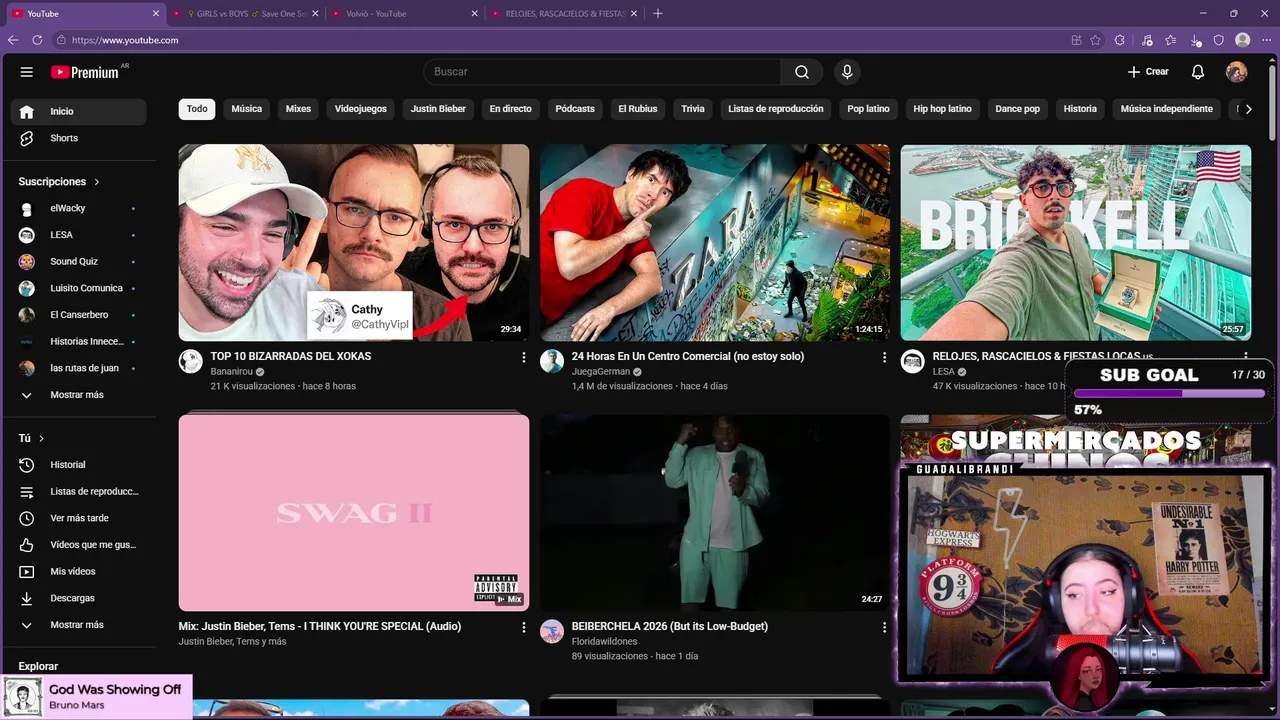Image resolution: width=1280 pixels, height=720 pixels.
Task: Select the Pódcasts filter chip
Action: (x=575, y=109)
